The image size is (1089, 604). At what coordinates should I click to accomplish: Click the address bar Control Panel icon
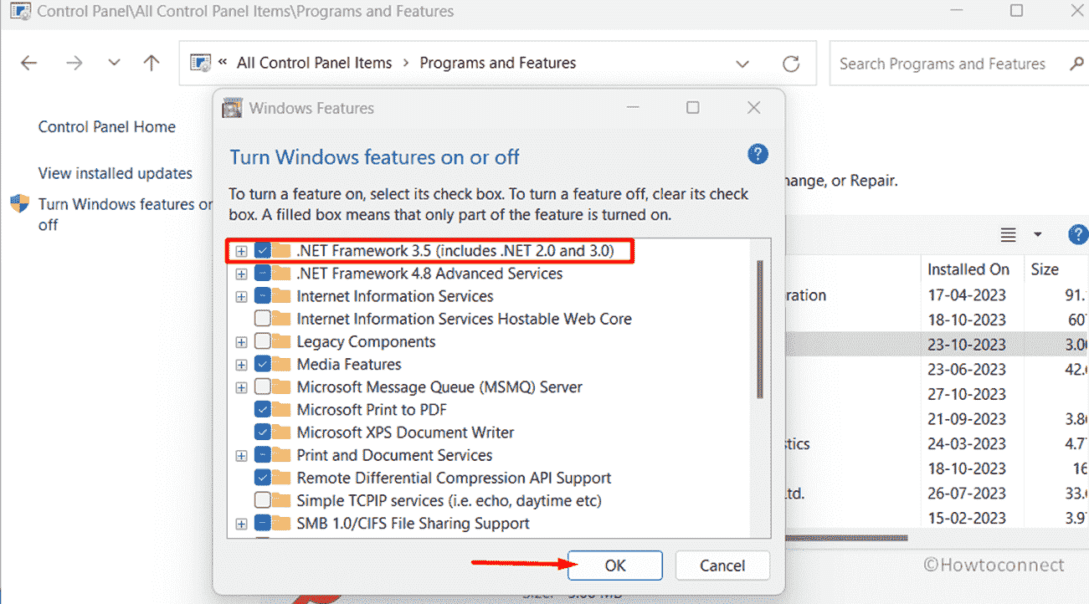click(200, 62)
